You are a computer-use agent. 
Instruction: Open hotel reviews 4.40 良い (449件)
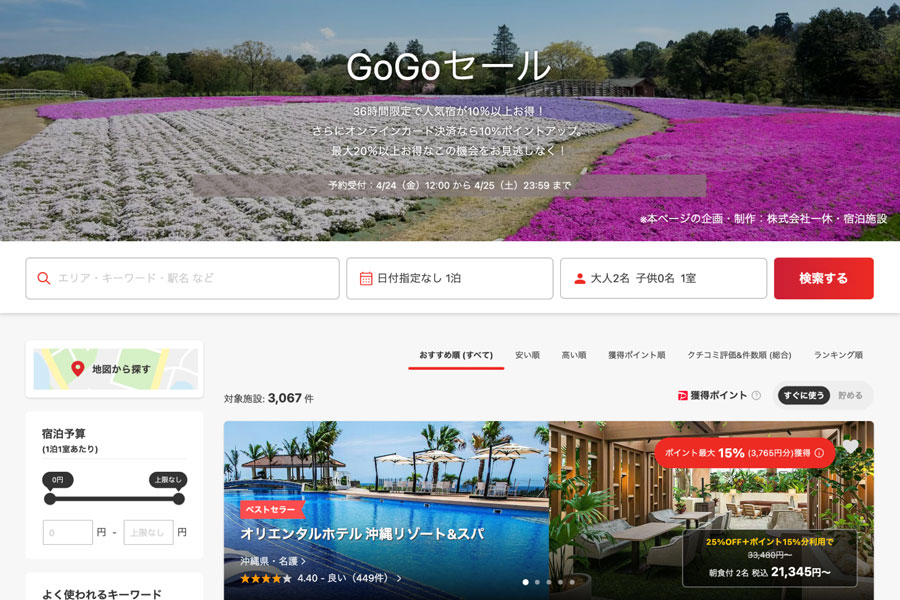click(x=348, y=578)
